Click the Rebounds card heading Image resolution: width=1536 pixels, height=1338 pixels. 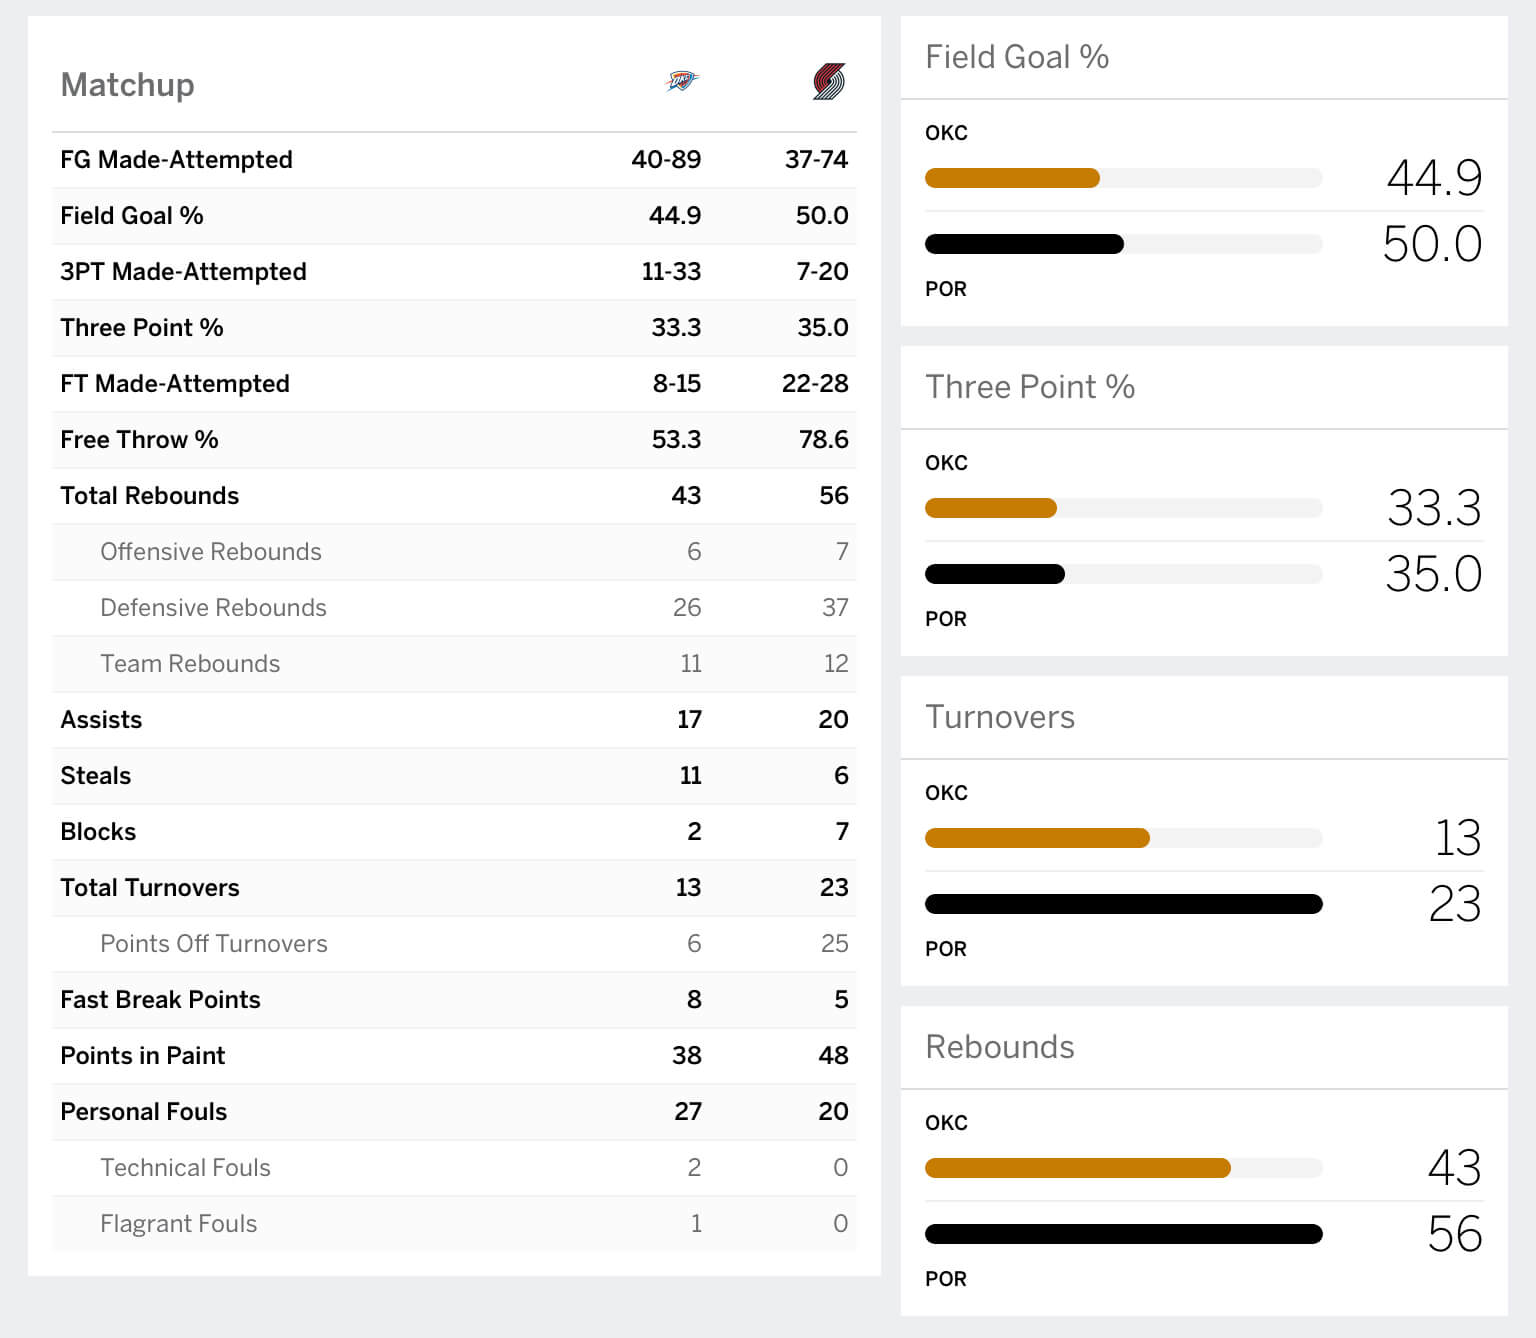click(x=1000, y=1047)
